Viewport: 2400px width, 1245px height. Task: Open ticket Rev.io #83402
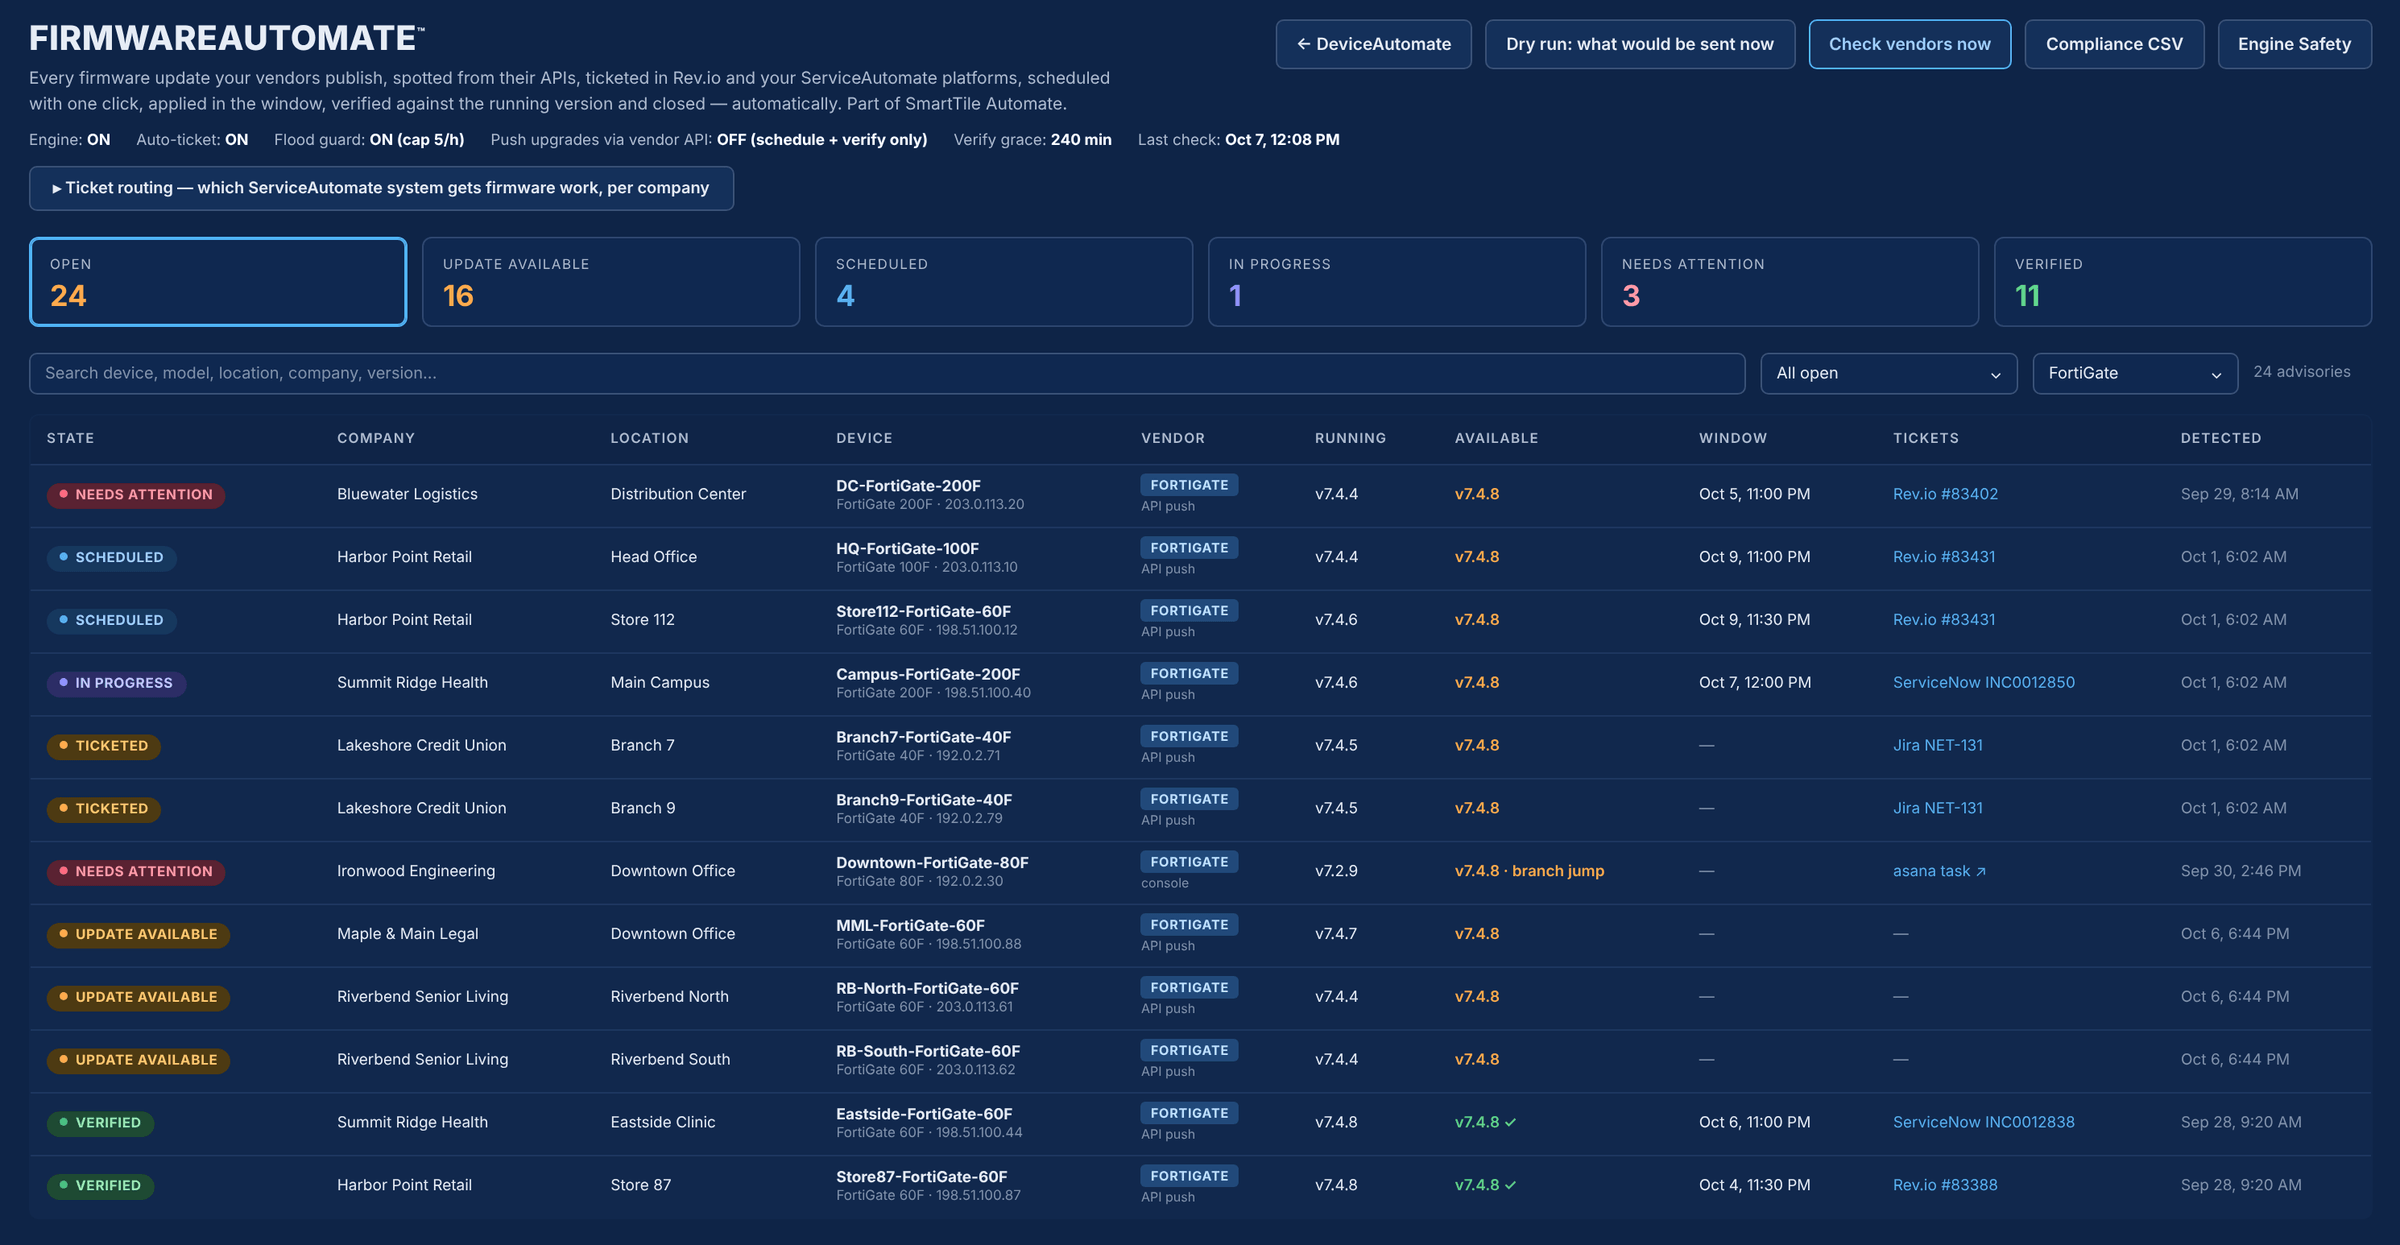[x=1945, y=494]
